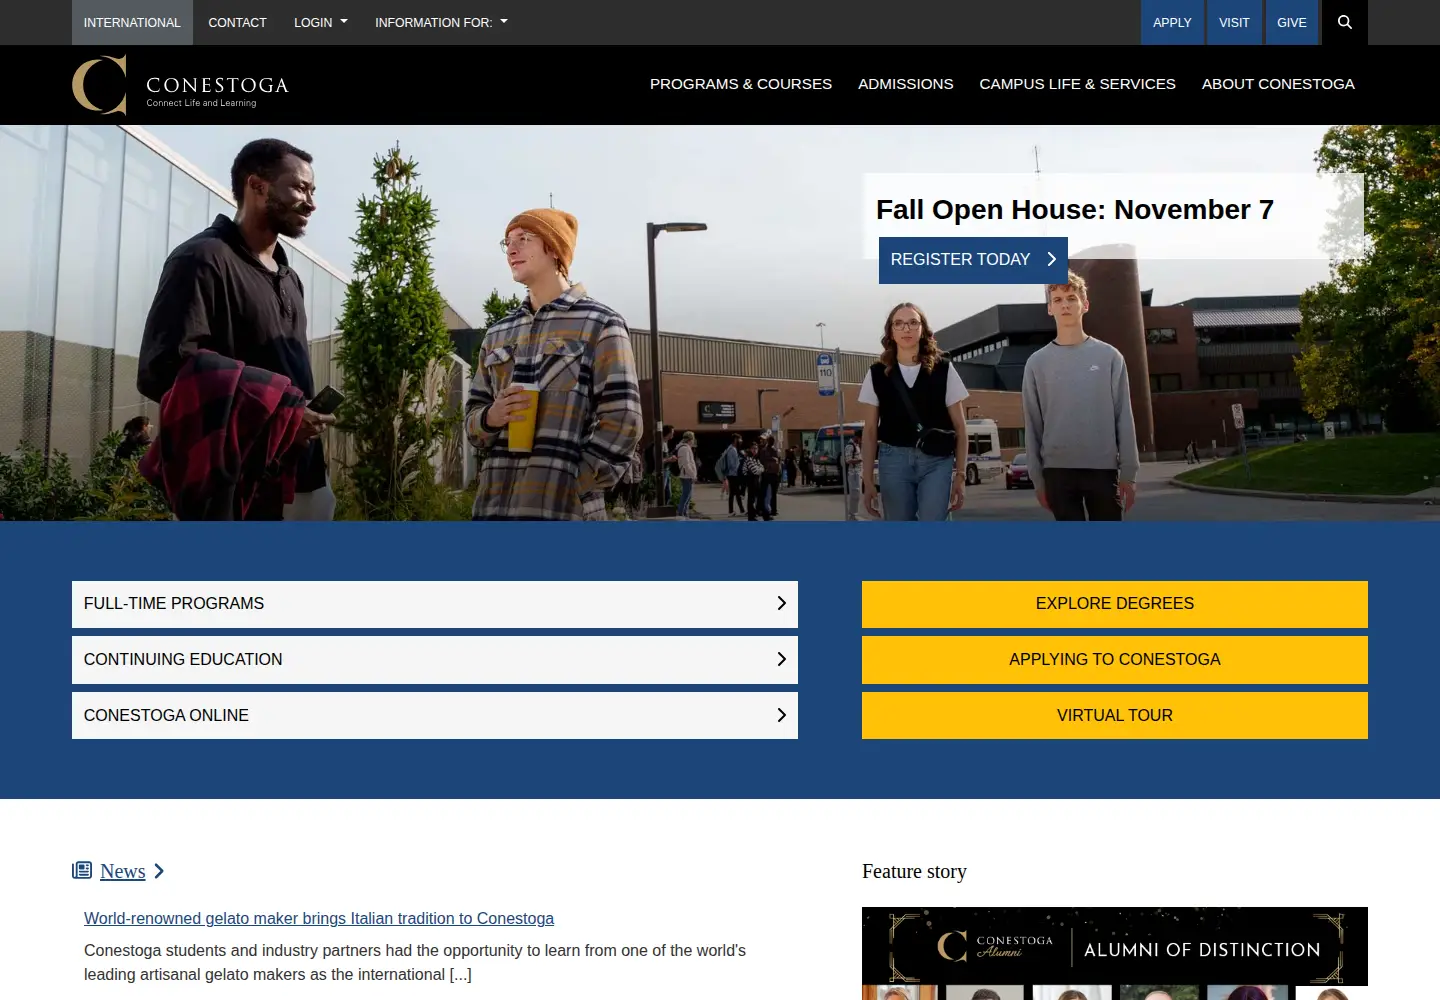Open the site search magnifier icon

[1344, 22]
